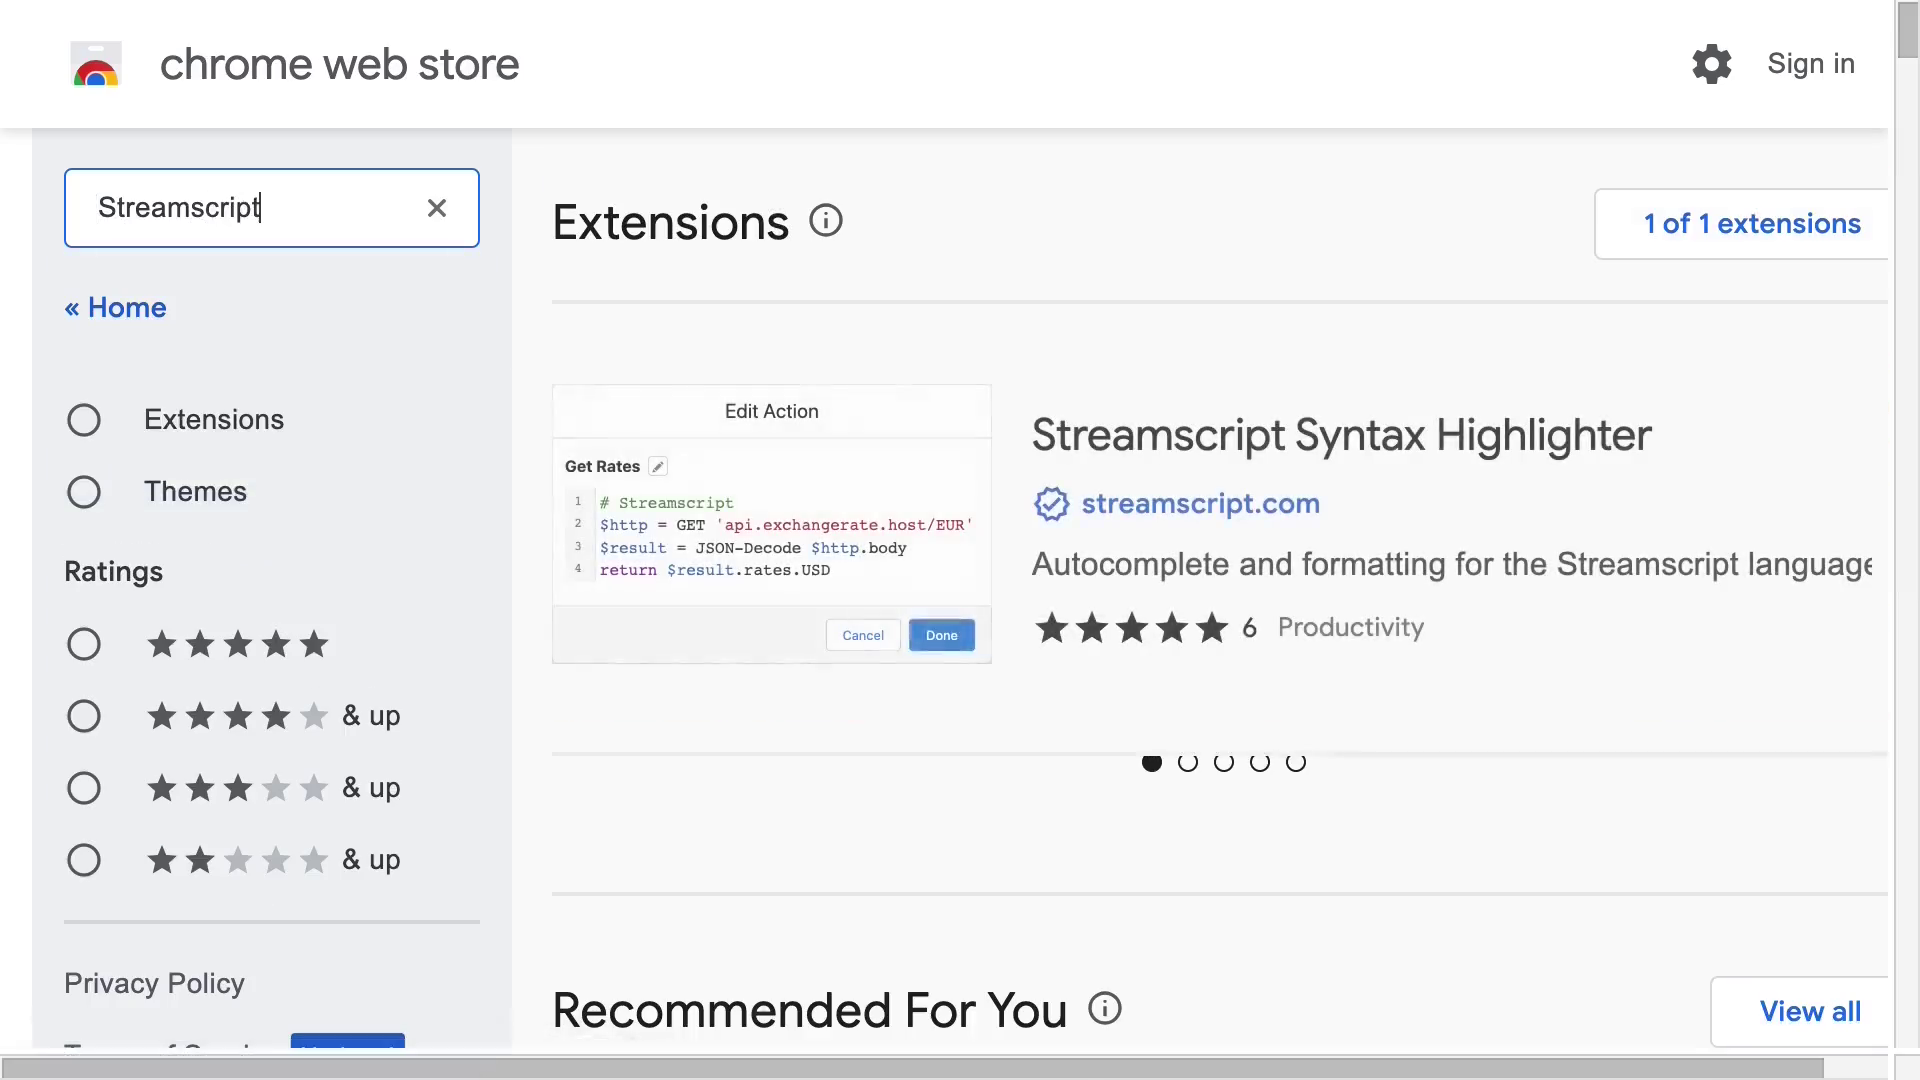Select the three stars & up rating filter
1920x1080 pixels.
84,788
